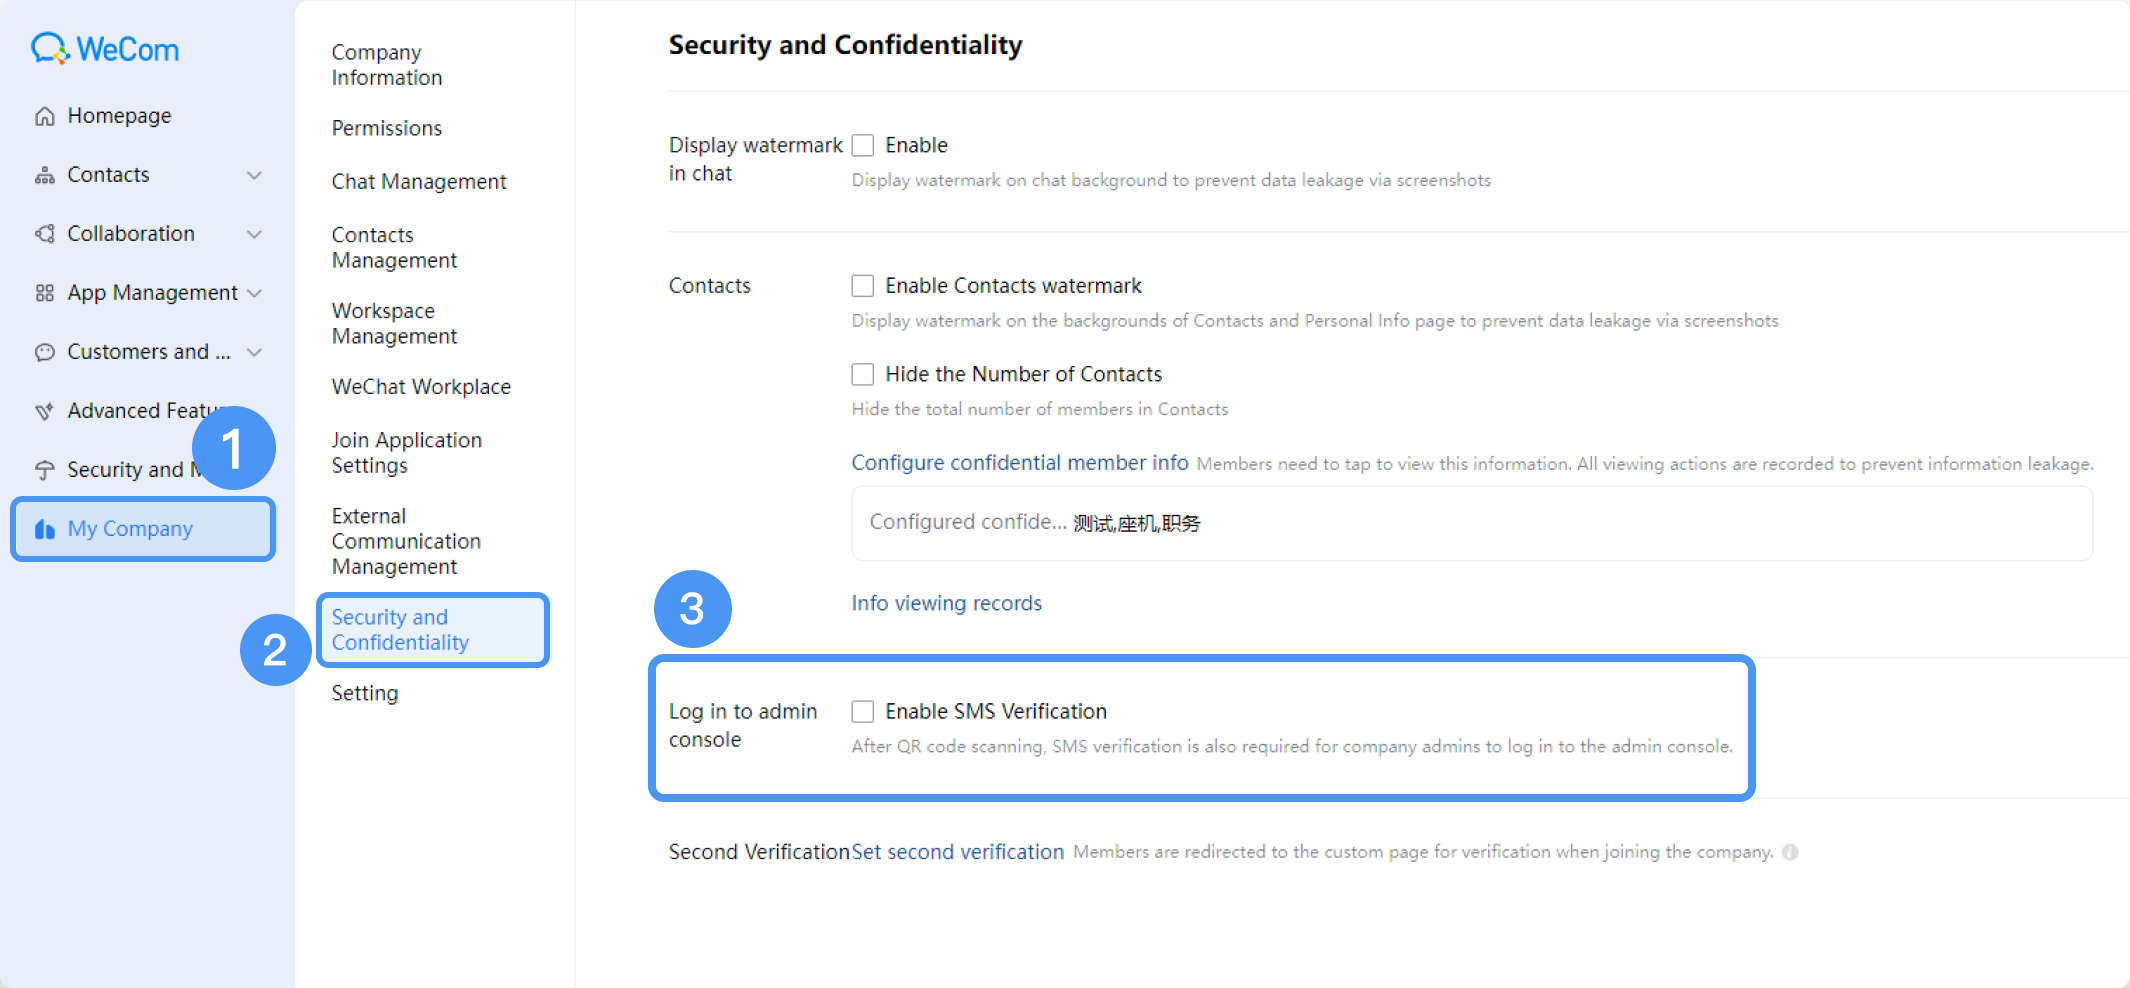This screenshot has height=988, width=2130.
Task: Open Chat Management menu item
Action: click(419, 182)
